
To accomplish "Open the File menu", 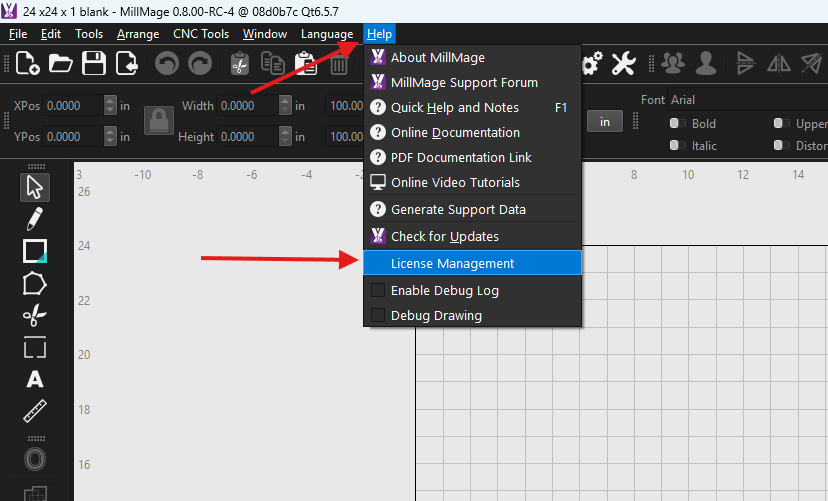I will tap(18, 34).
